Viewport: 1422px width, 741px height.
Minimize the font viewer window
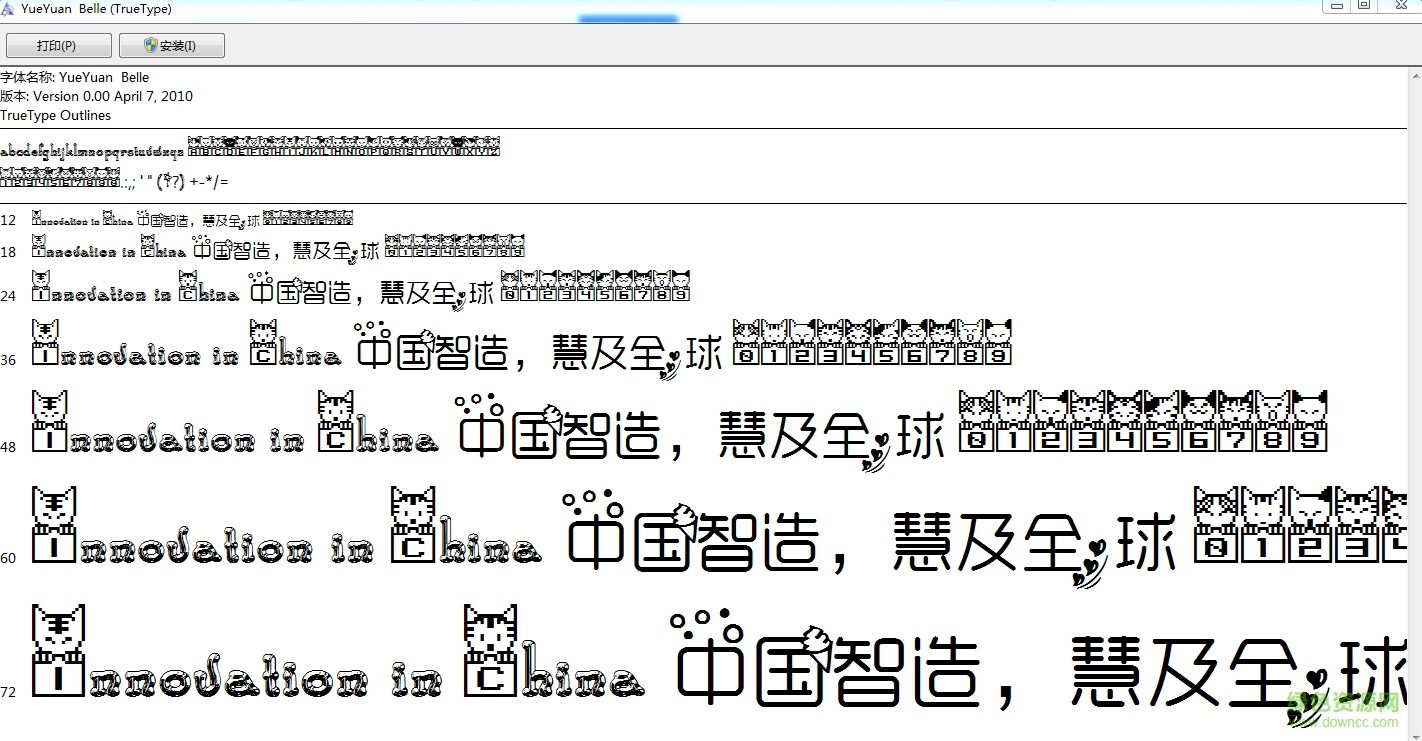(1337, 5)
